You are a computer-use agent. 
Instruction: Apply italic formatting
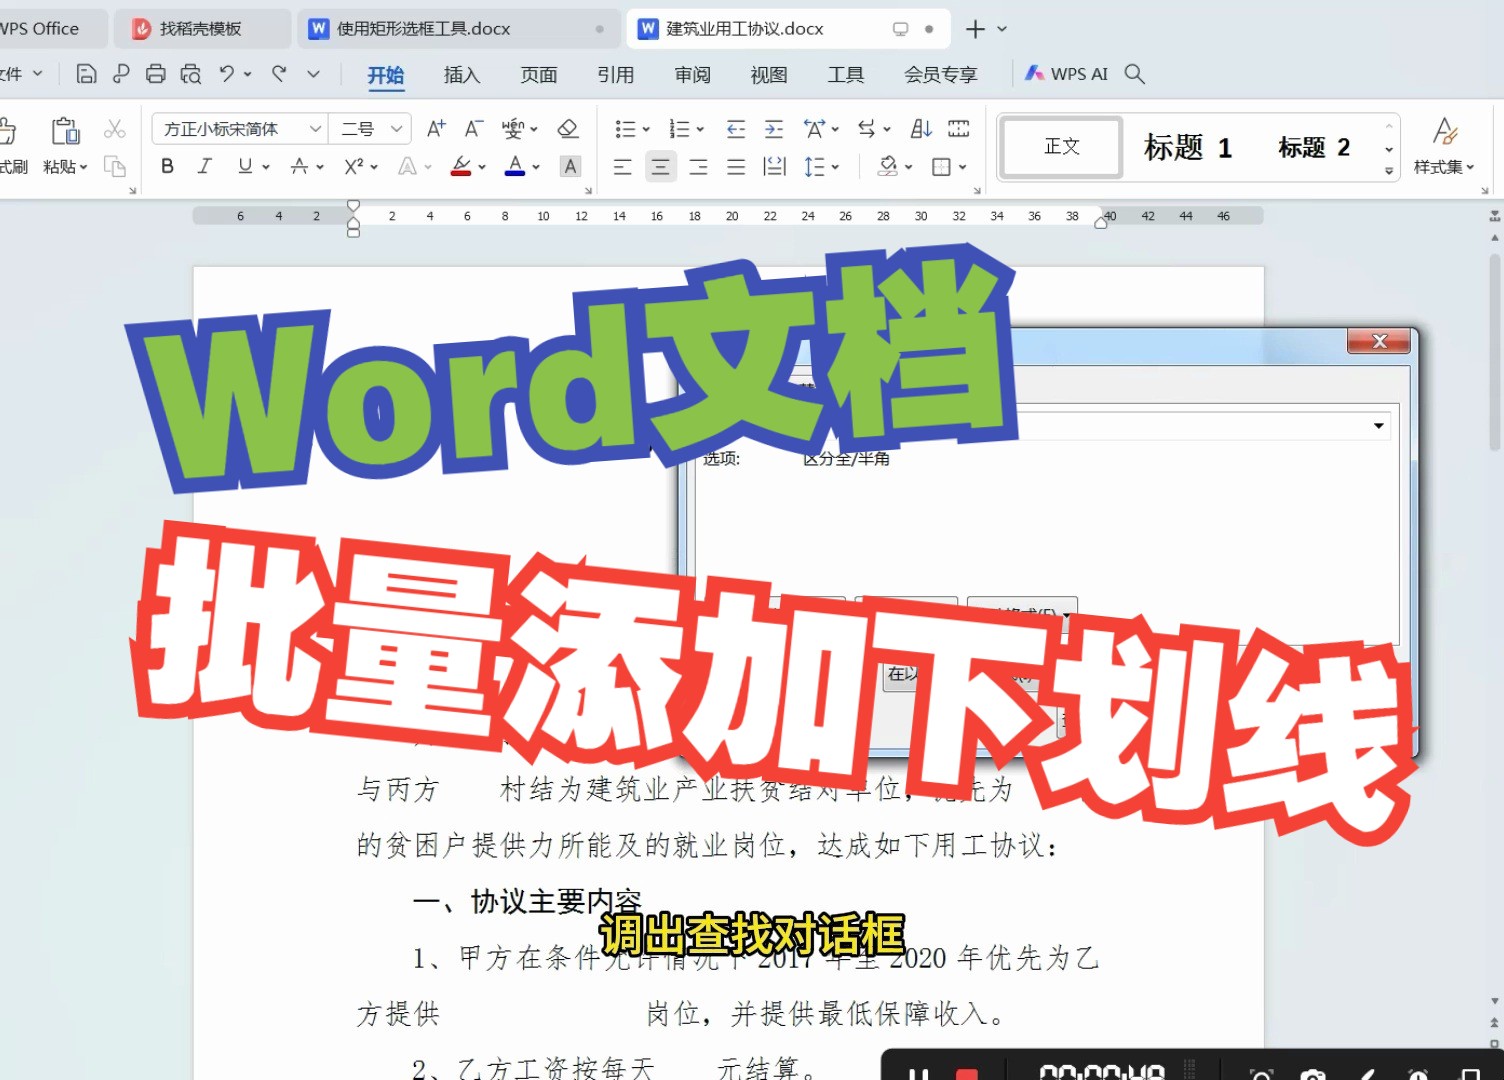[203, 166]
